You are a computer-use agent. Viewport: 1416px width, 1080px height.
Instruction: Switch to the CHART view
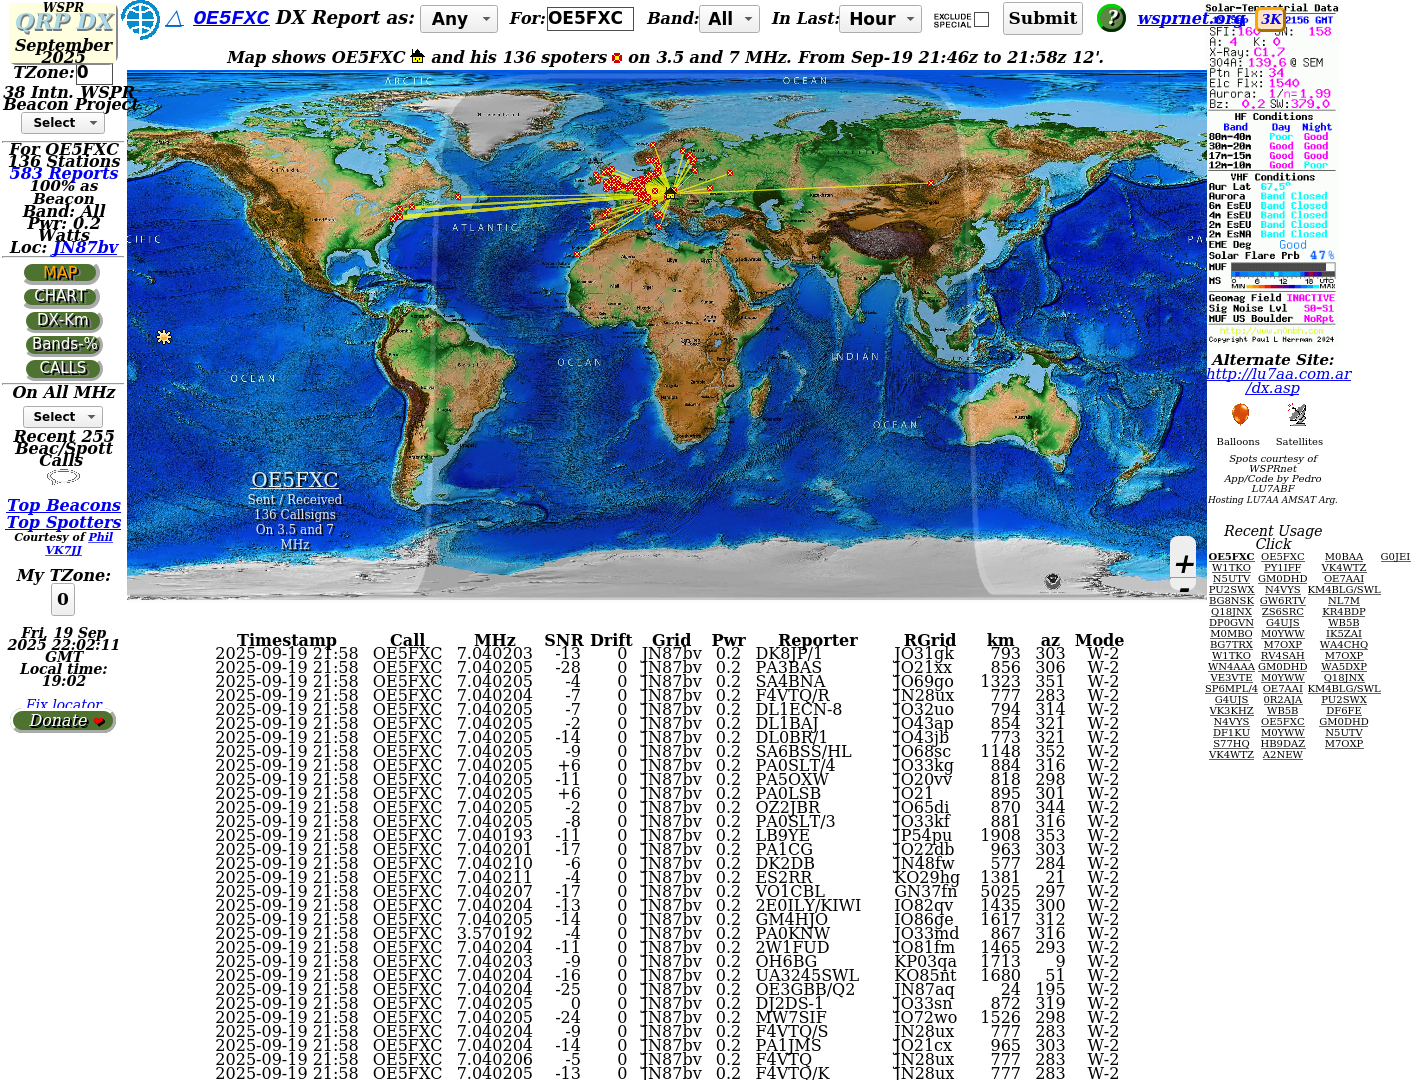pyautogui.click(x=61, y=297)
